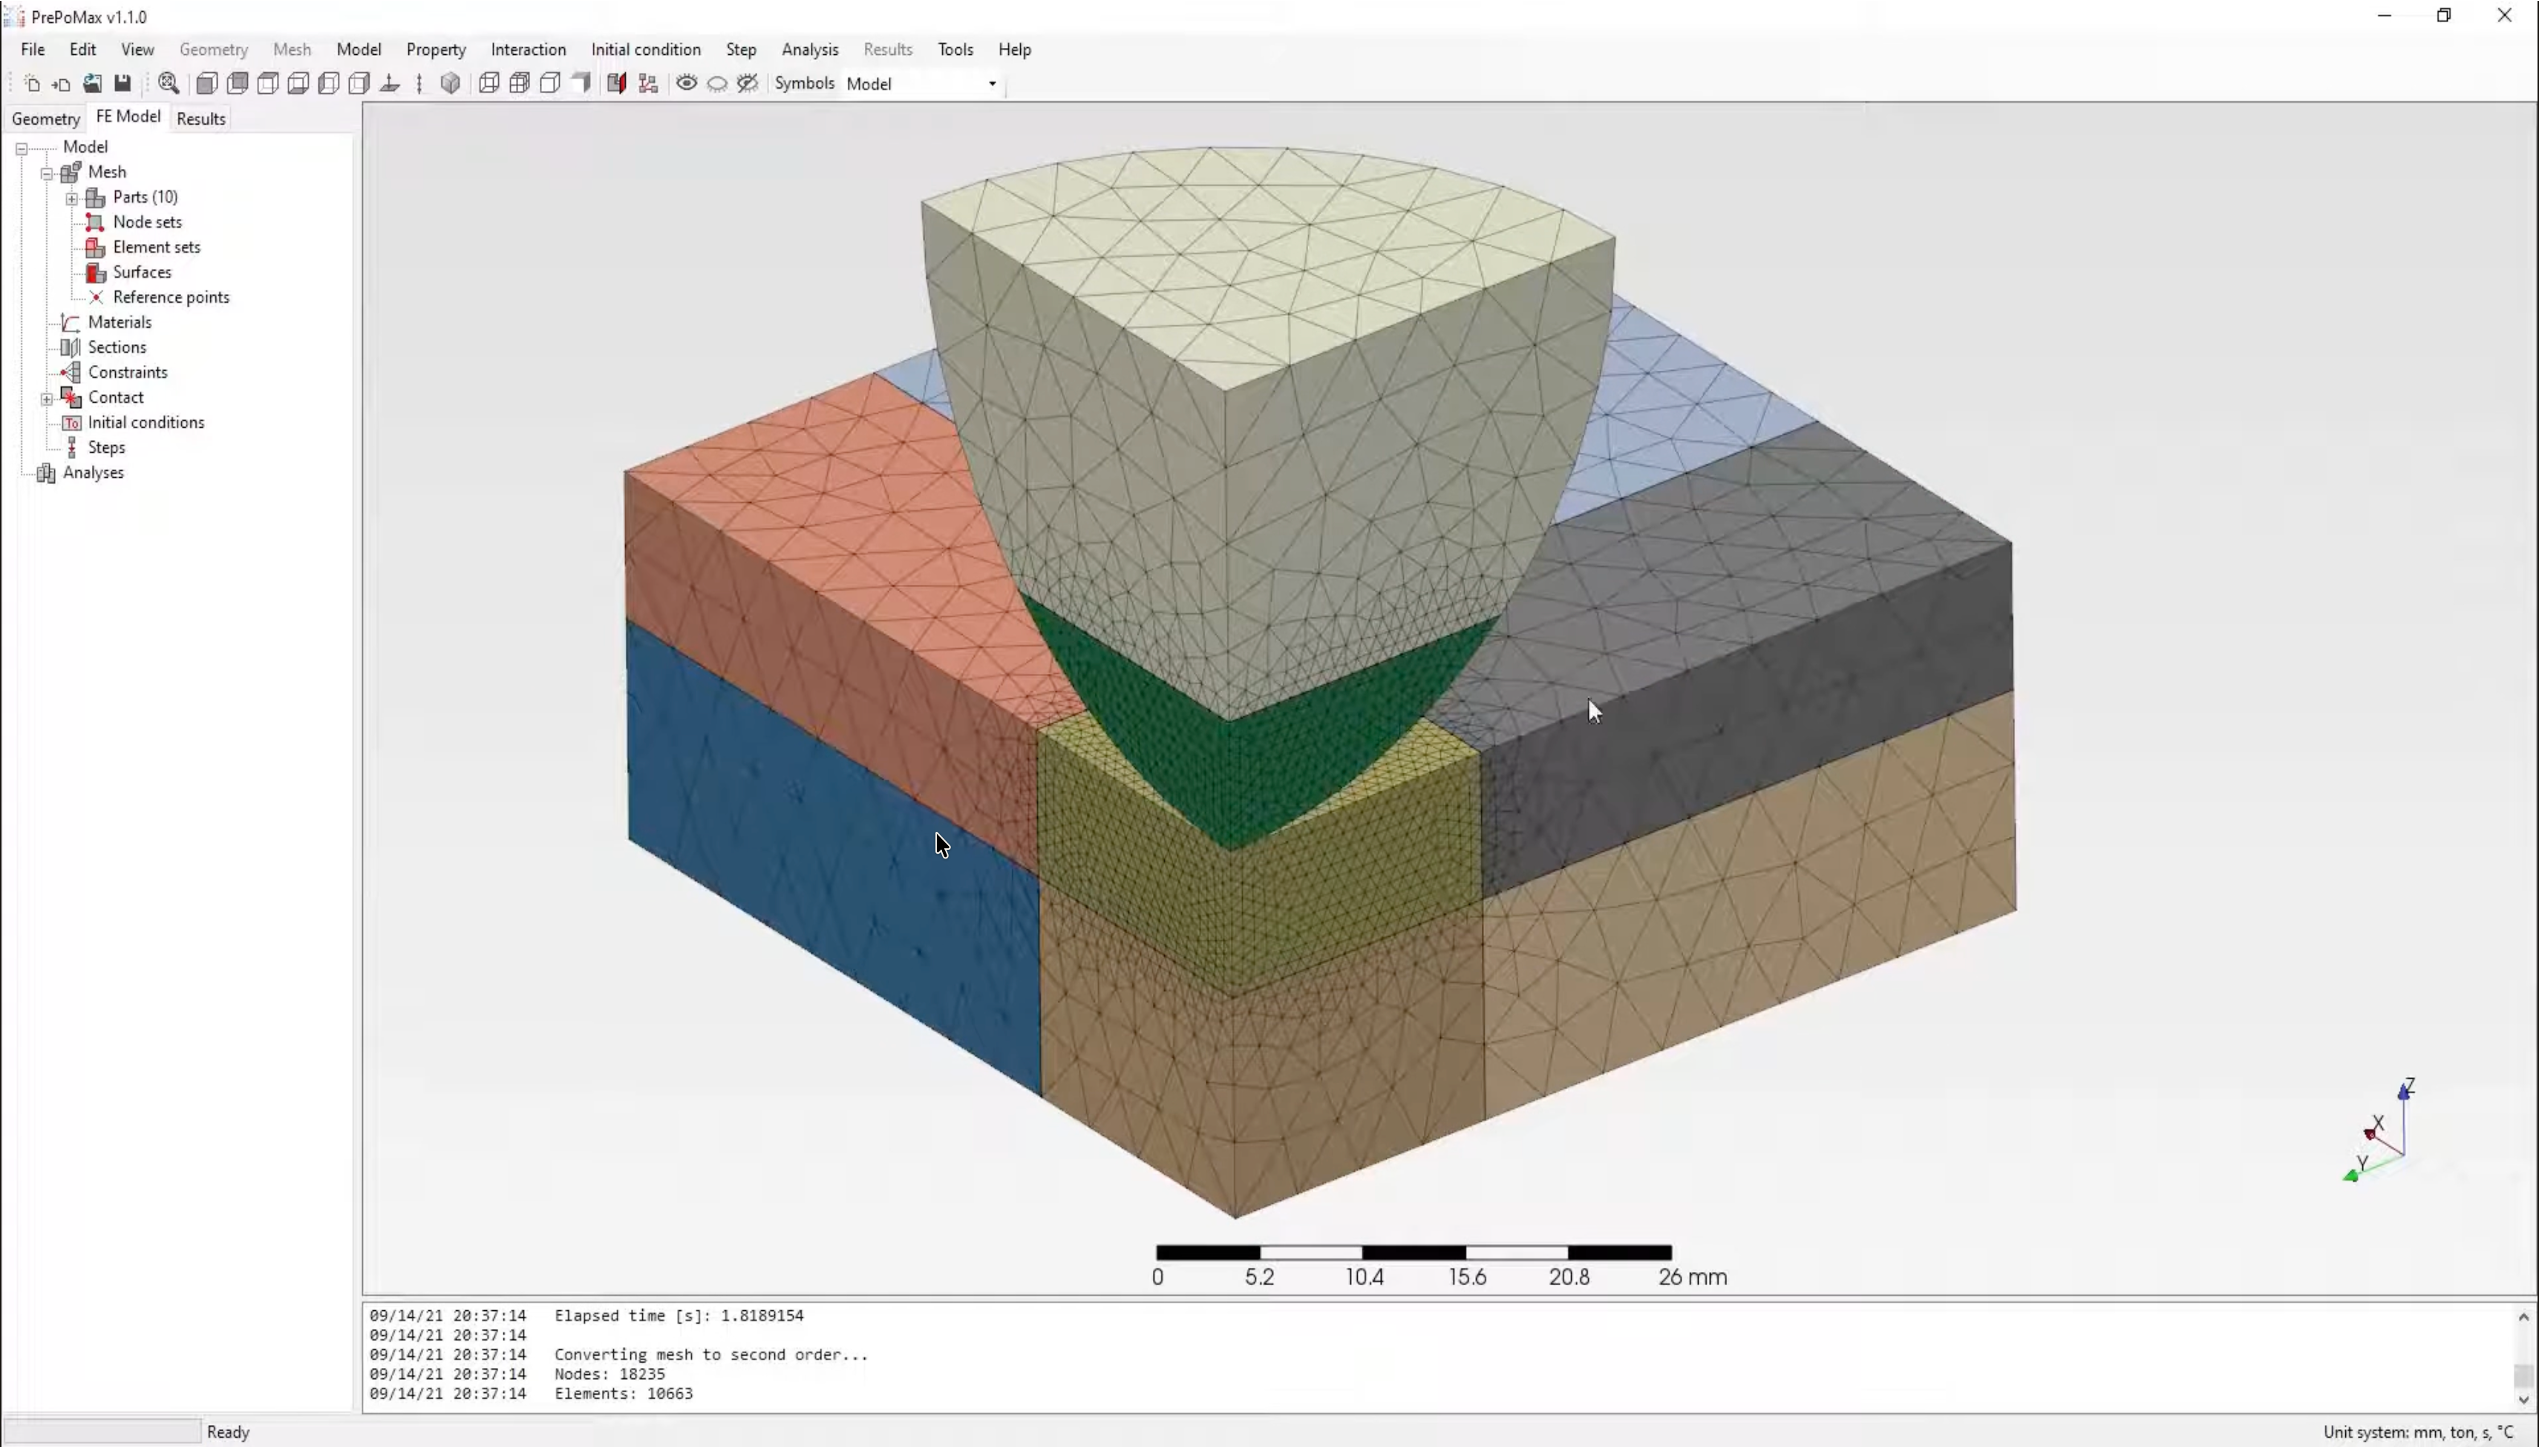The width and height of the screenshot is (2540, 1448).
Task: Select the isometric view cube icon
Action: coord(450,84)
